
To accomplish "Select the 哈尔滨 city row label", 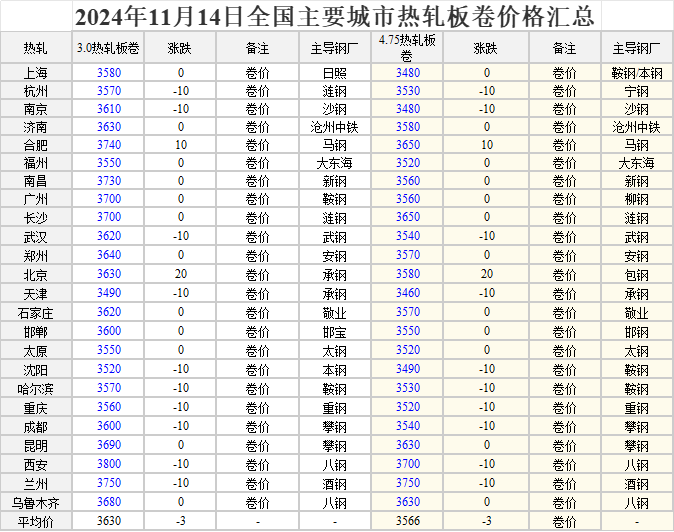I will pos(35,388).
